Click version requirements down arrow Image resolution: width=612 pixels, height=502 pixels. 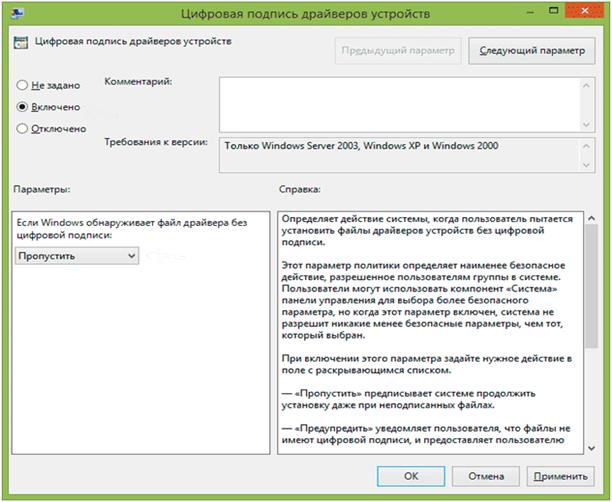(x=586, y=165)
